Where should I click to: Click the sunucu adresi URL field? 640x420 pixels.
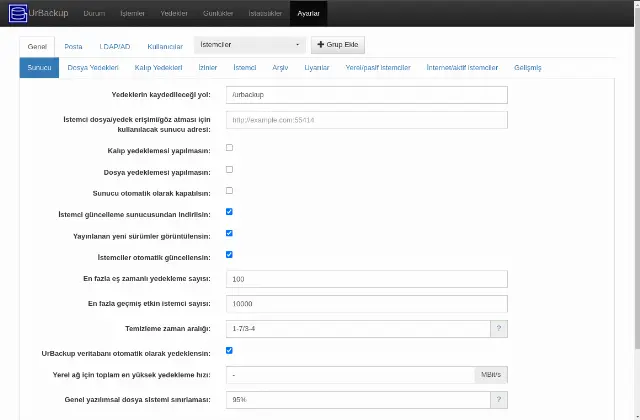pyautogui.click(x=367, y=120)
